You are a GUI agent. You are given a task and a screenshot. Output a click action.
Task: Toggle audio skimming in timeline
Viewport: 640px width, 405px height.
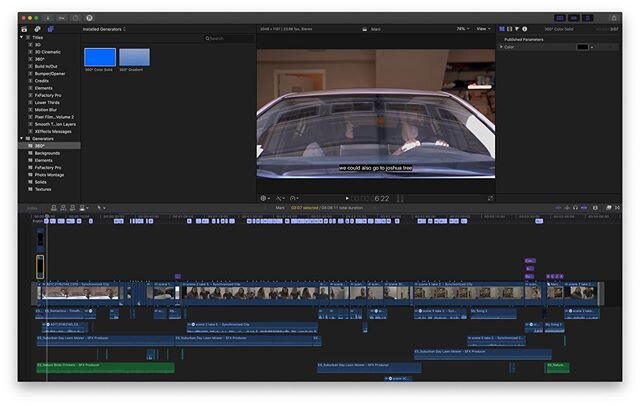point(567,208)
